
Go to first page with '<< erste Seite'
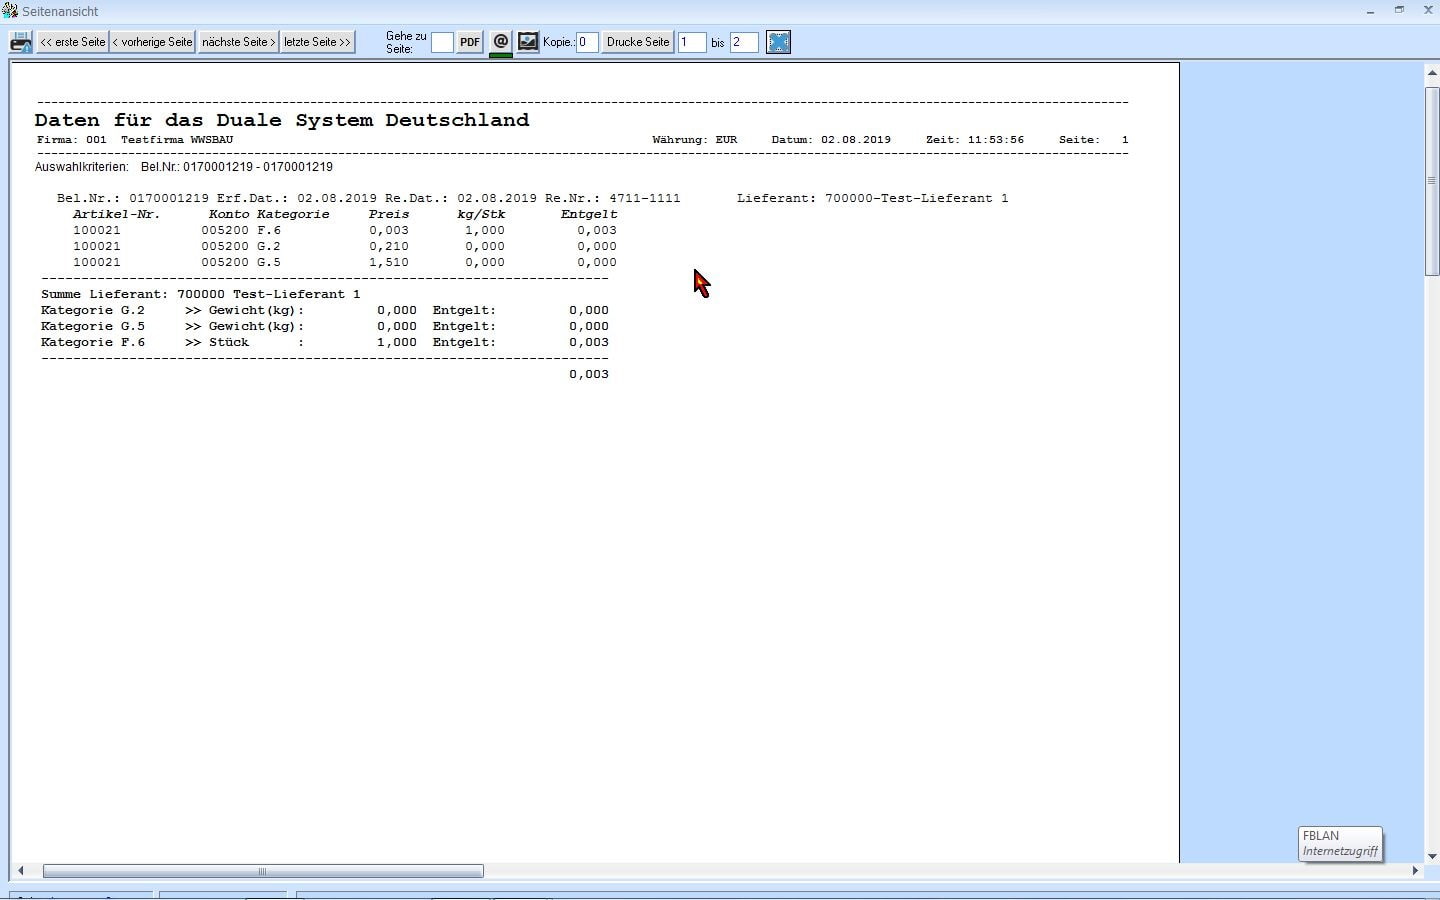(72, 42)
